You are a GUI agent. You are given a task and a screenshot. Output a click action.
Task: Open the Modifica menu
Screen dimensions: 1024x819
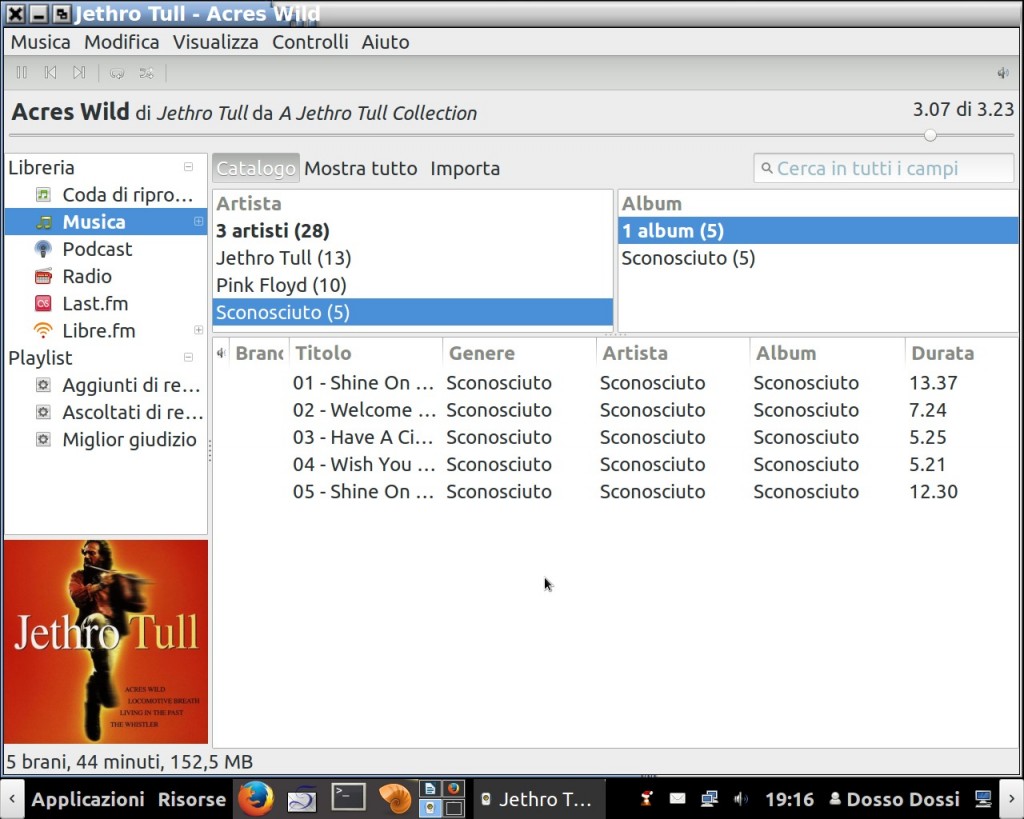[121, 42]
